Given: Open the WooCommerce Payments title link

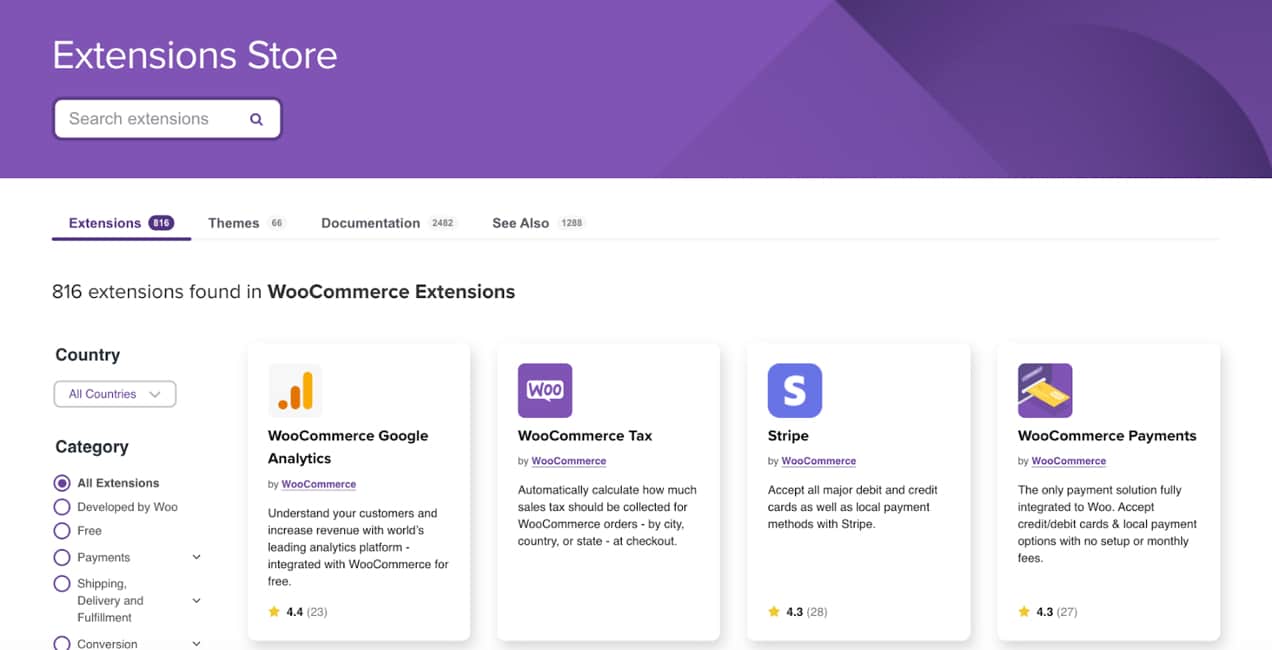Looking at the screenshot, I should pyautogui.click(x=1107, y=436).
